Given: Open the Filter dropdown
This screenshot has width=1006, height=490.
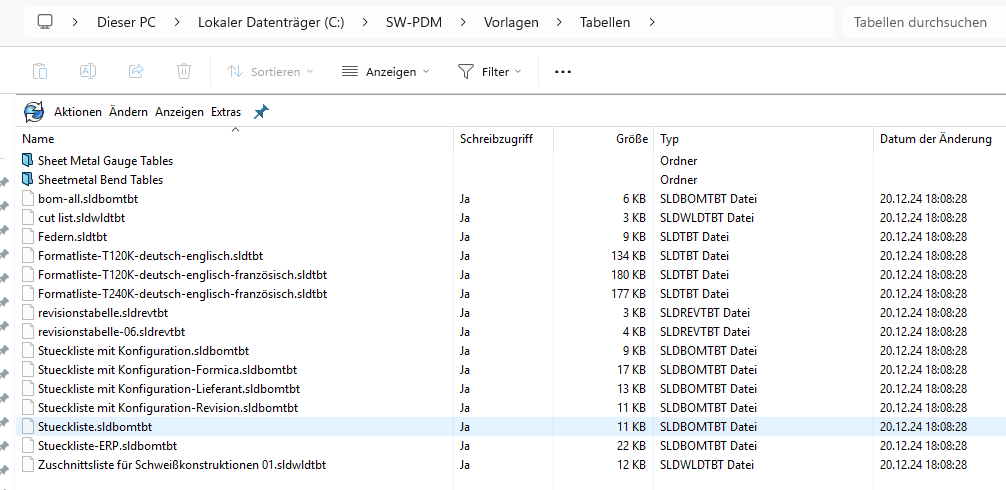Looking at the screenshot, I should coord(490,71).
